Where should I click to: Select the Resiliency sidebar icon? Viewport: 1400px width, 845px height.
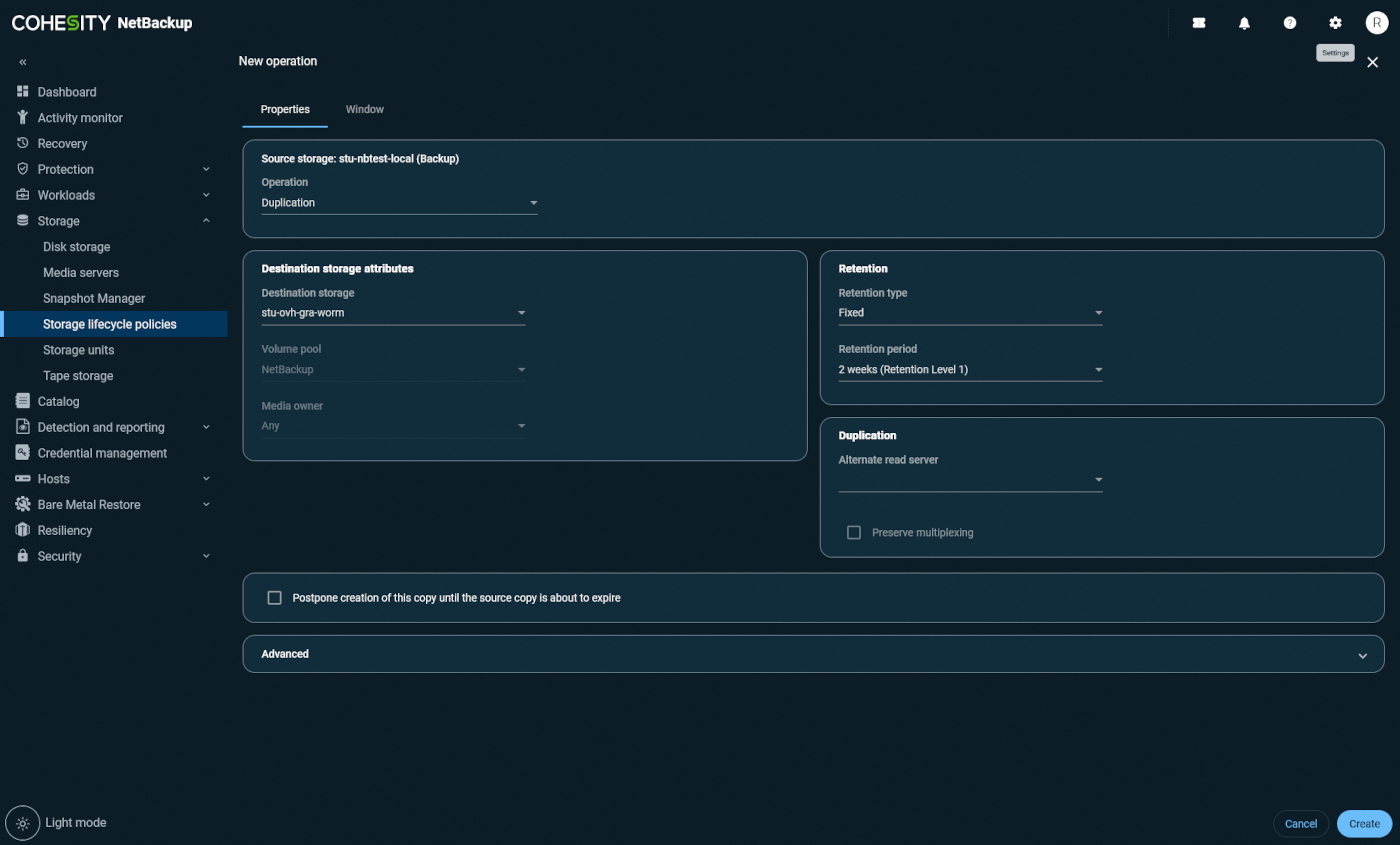pyautogui.click(x=22, y=530)
